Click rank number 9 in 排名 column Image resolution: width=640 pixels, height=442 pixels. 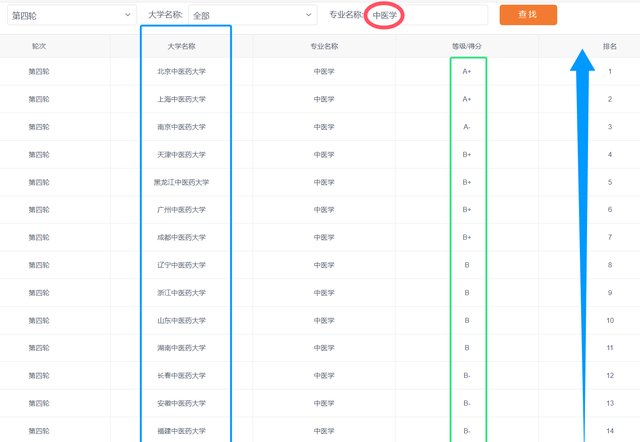point(610,293)
